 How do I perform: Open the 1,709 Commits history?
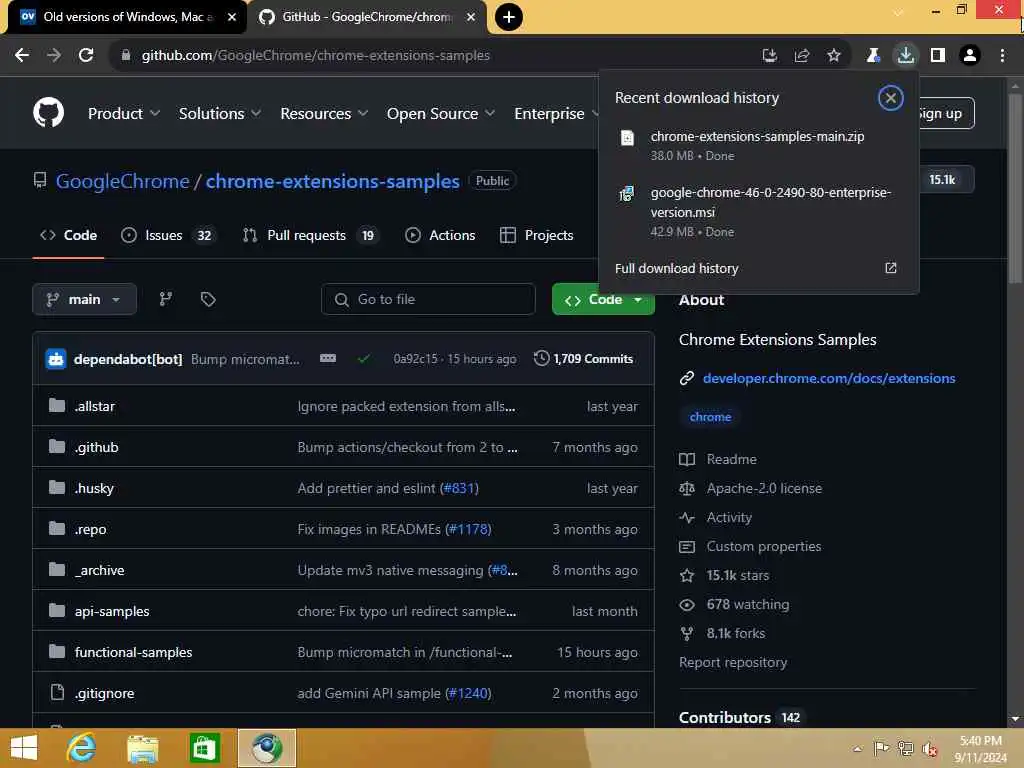584,359
